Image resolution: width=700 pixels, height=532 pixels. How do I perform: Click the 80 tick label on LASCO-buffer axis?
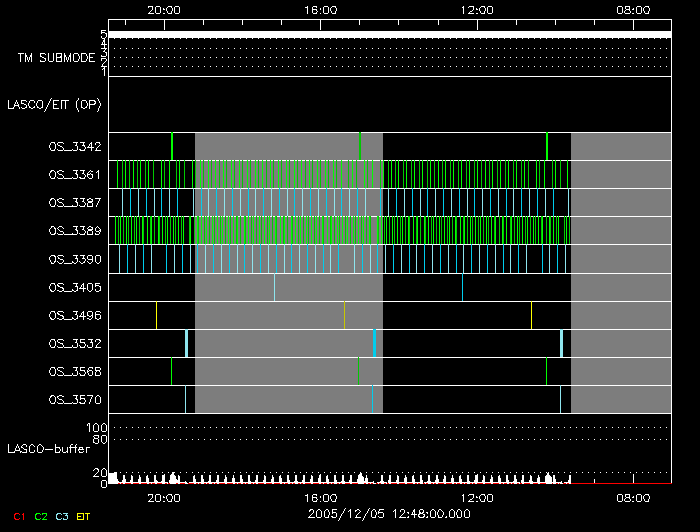coord(100,440)
